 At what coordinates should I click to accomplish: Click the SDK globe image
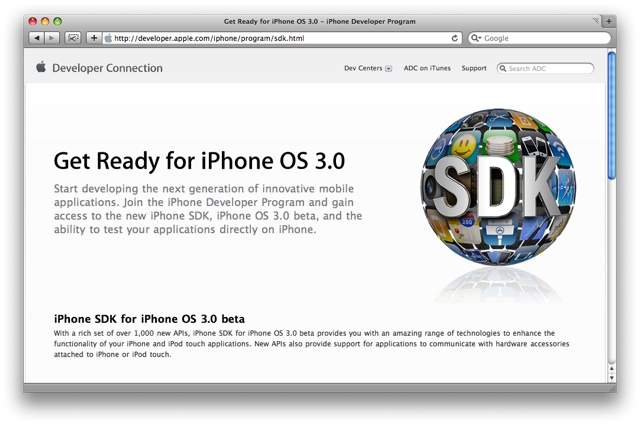pos(498,187)
